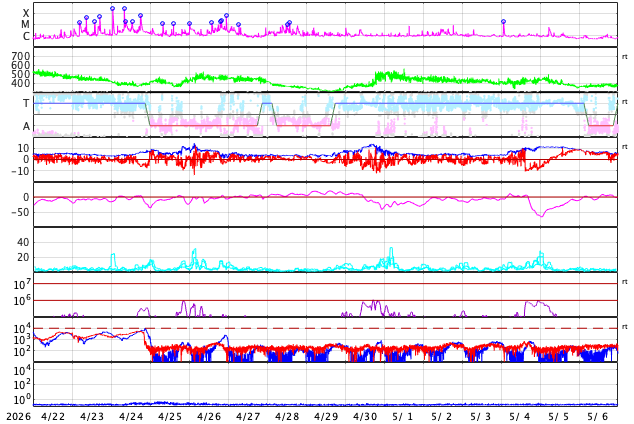Click the 4/26 date label
634x424 pixels.
click(209, 417)
